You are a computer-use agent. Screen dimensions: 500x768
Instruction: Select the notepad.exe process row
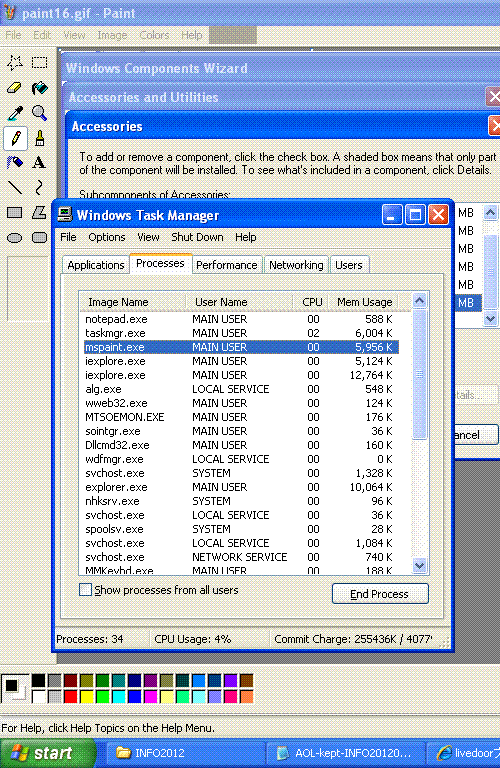[x=241, y=319]
